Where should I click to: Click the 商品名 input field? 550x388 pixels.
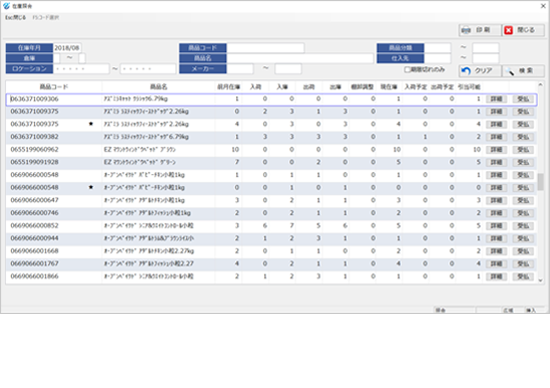tap(300, 58)
